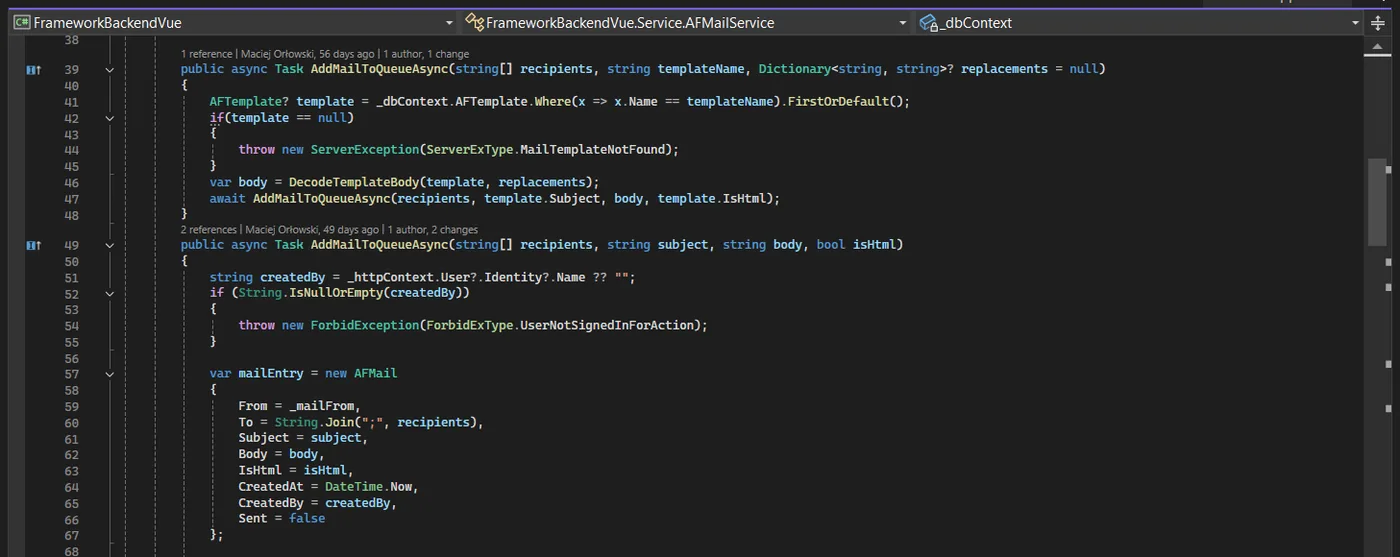Click UserNotSignedInForAction on line 54
The image size is (1400, 557).
pyautogui.click(x=608, y=326)
